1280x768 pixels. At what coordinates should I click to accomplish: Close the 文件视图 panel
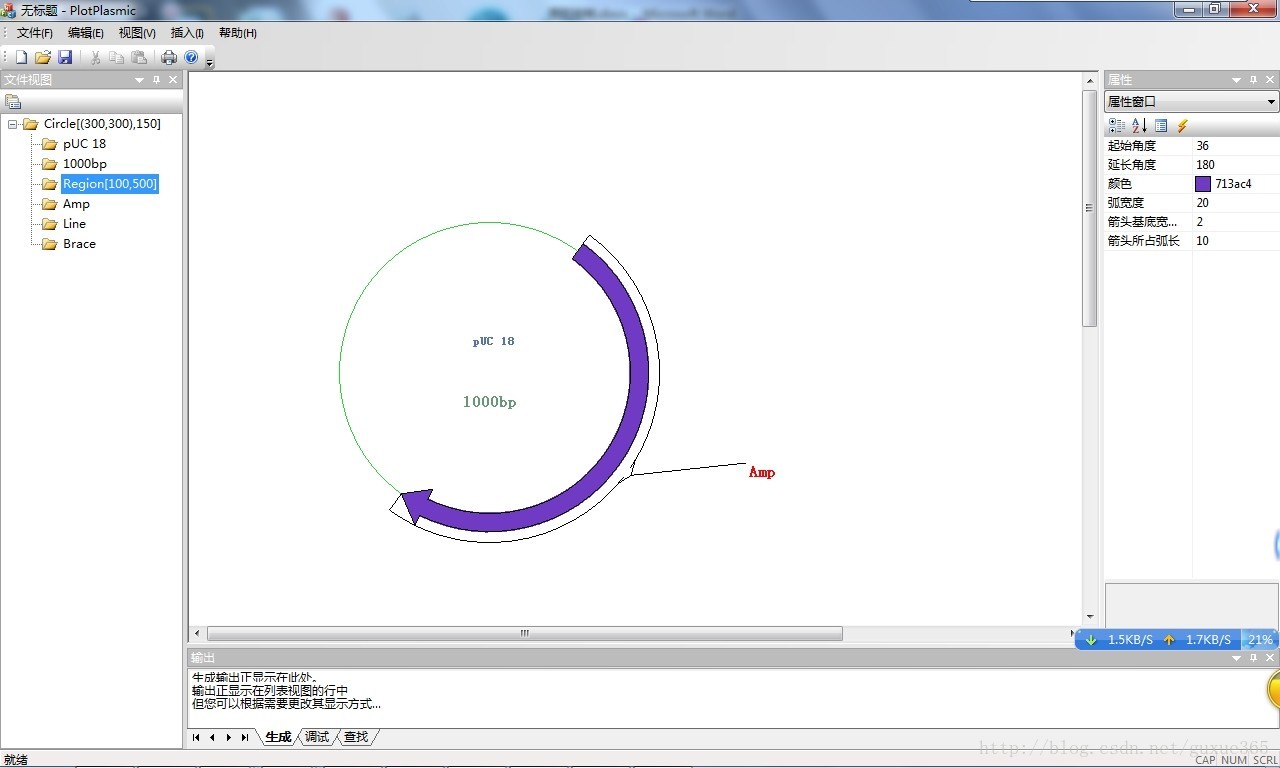pos(173,80)
